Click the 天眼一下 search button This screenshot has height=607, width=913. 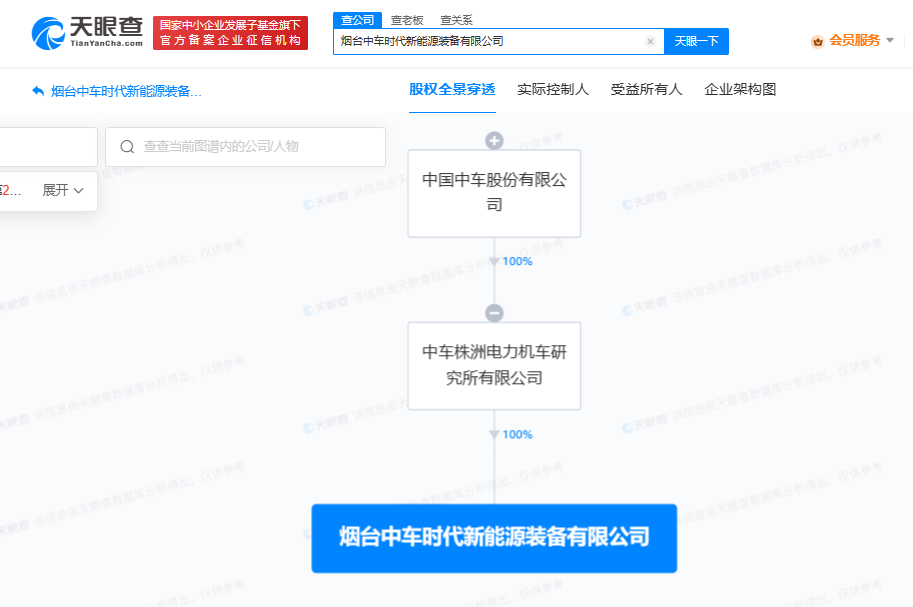[x=696, y=41]
